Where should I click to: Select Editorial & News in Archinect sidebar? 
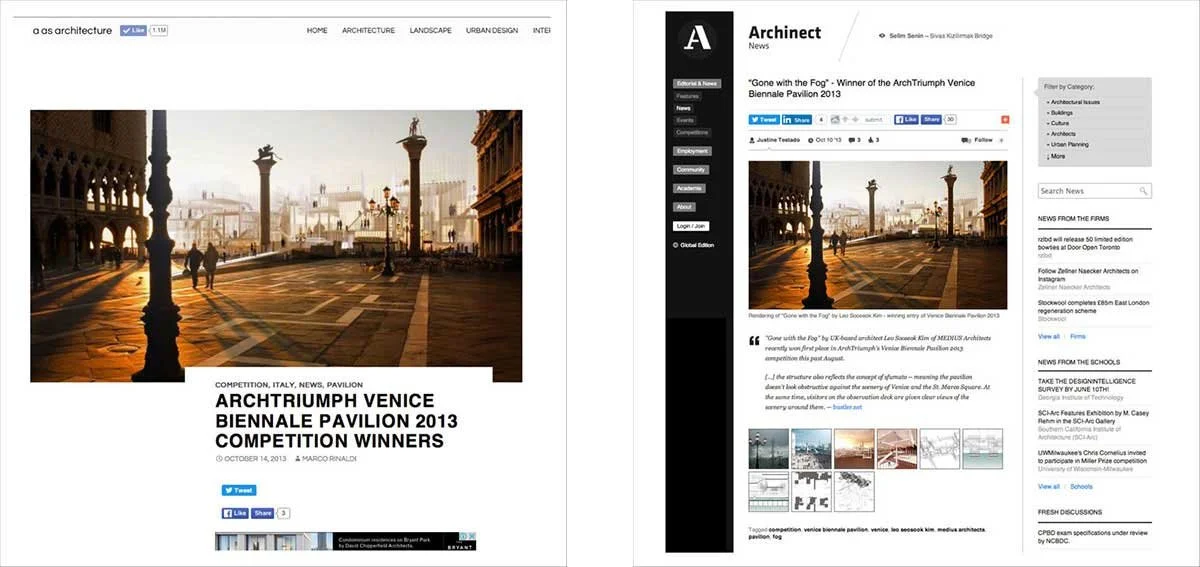[x=696, y=84]
